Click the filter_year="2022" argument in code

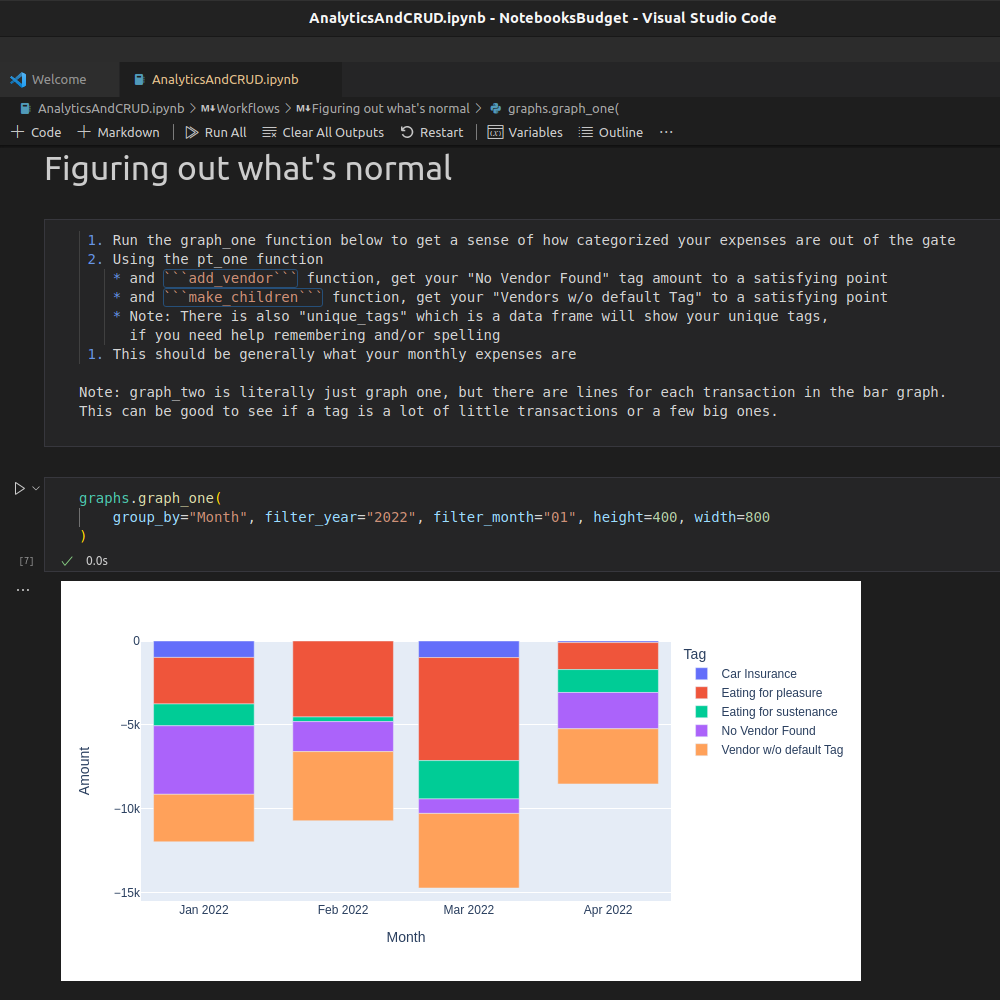(340, 517)
